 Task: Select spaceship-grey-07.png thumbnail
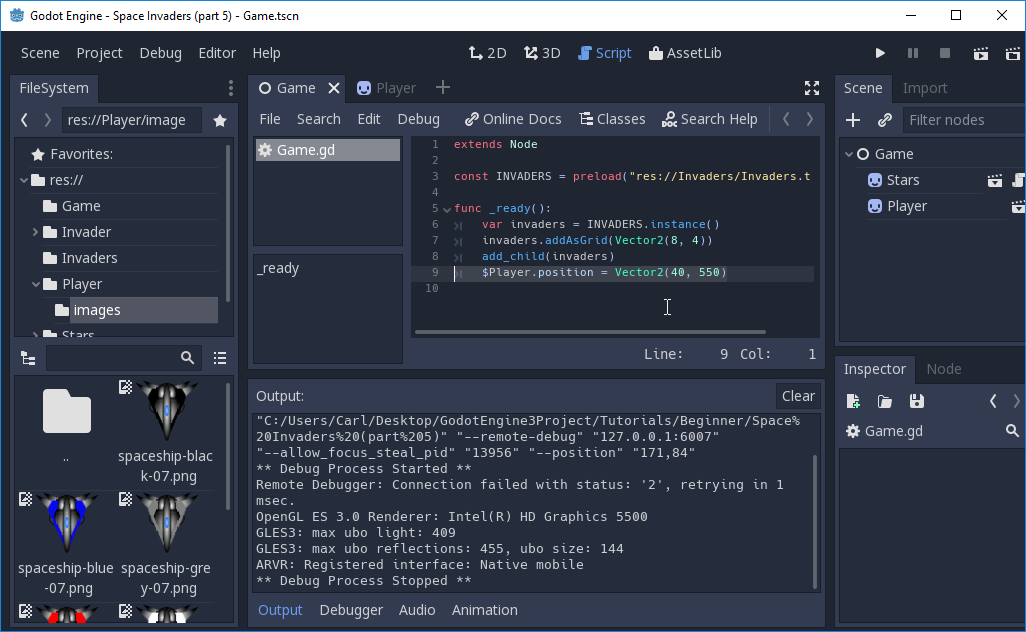pos(166,544)
